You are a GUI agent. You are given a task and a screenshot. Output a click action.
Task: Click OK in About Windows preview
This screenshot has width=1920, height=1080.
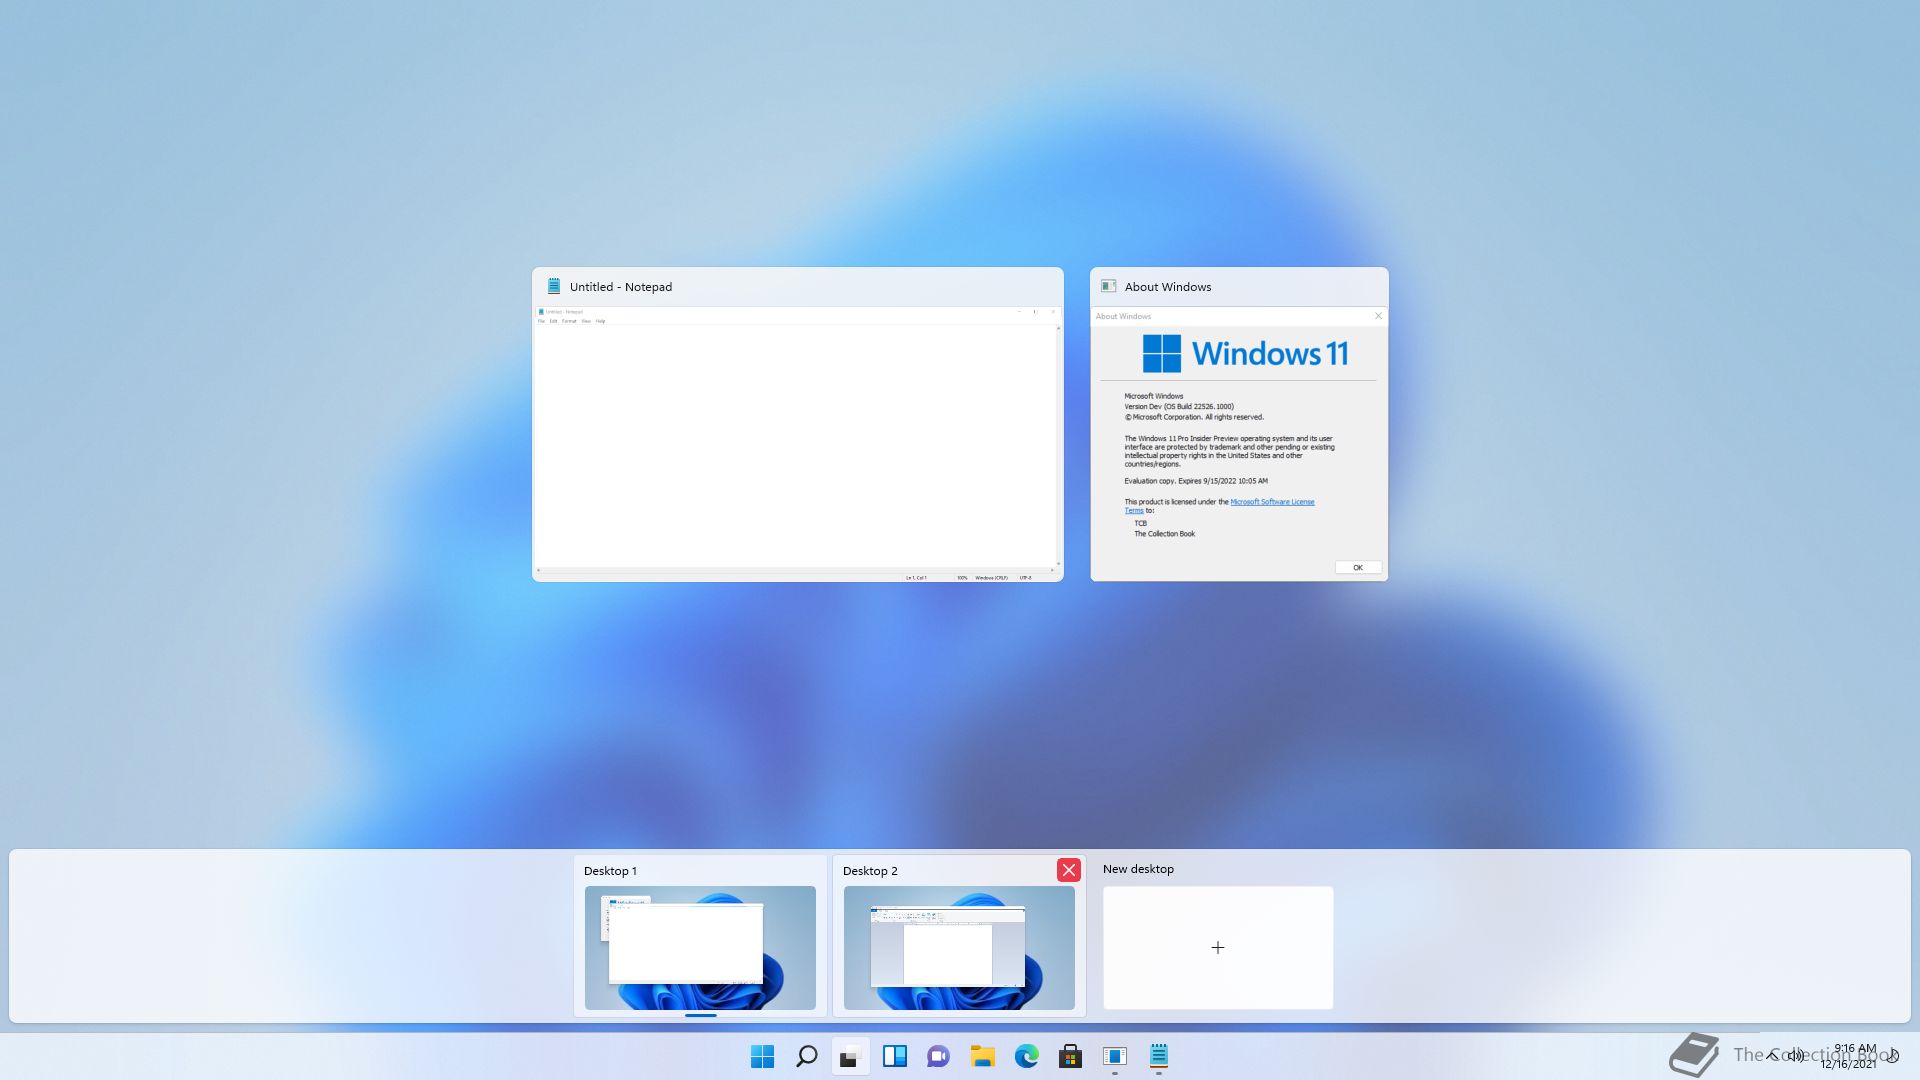1358,567
